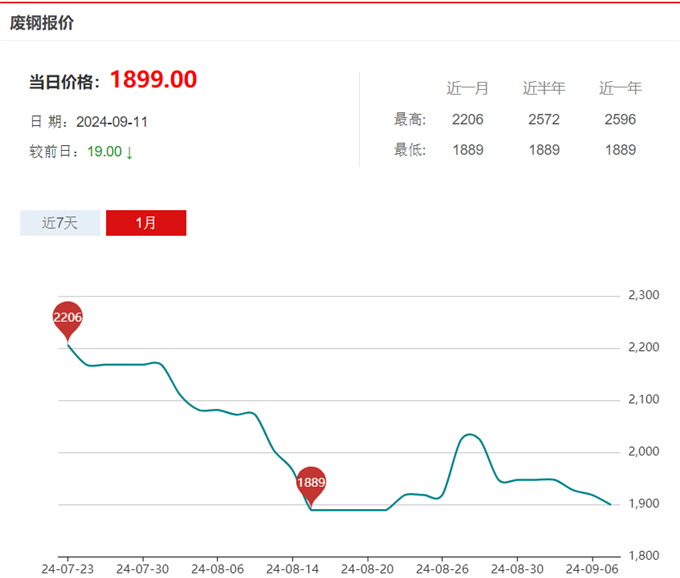Click the current price 1899.00
680x578 pixels.
pyautogui.click(x=153, y=80)
